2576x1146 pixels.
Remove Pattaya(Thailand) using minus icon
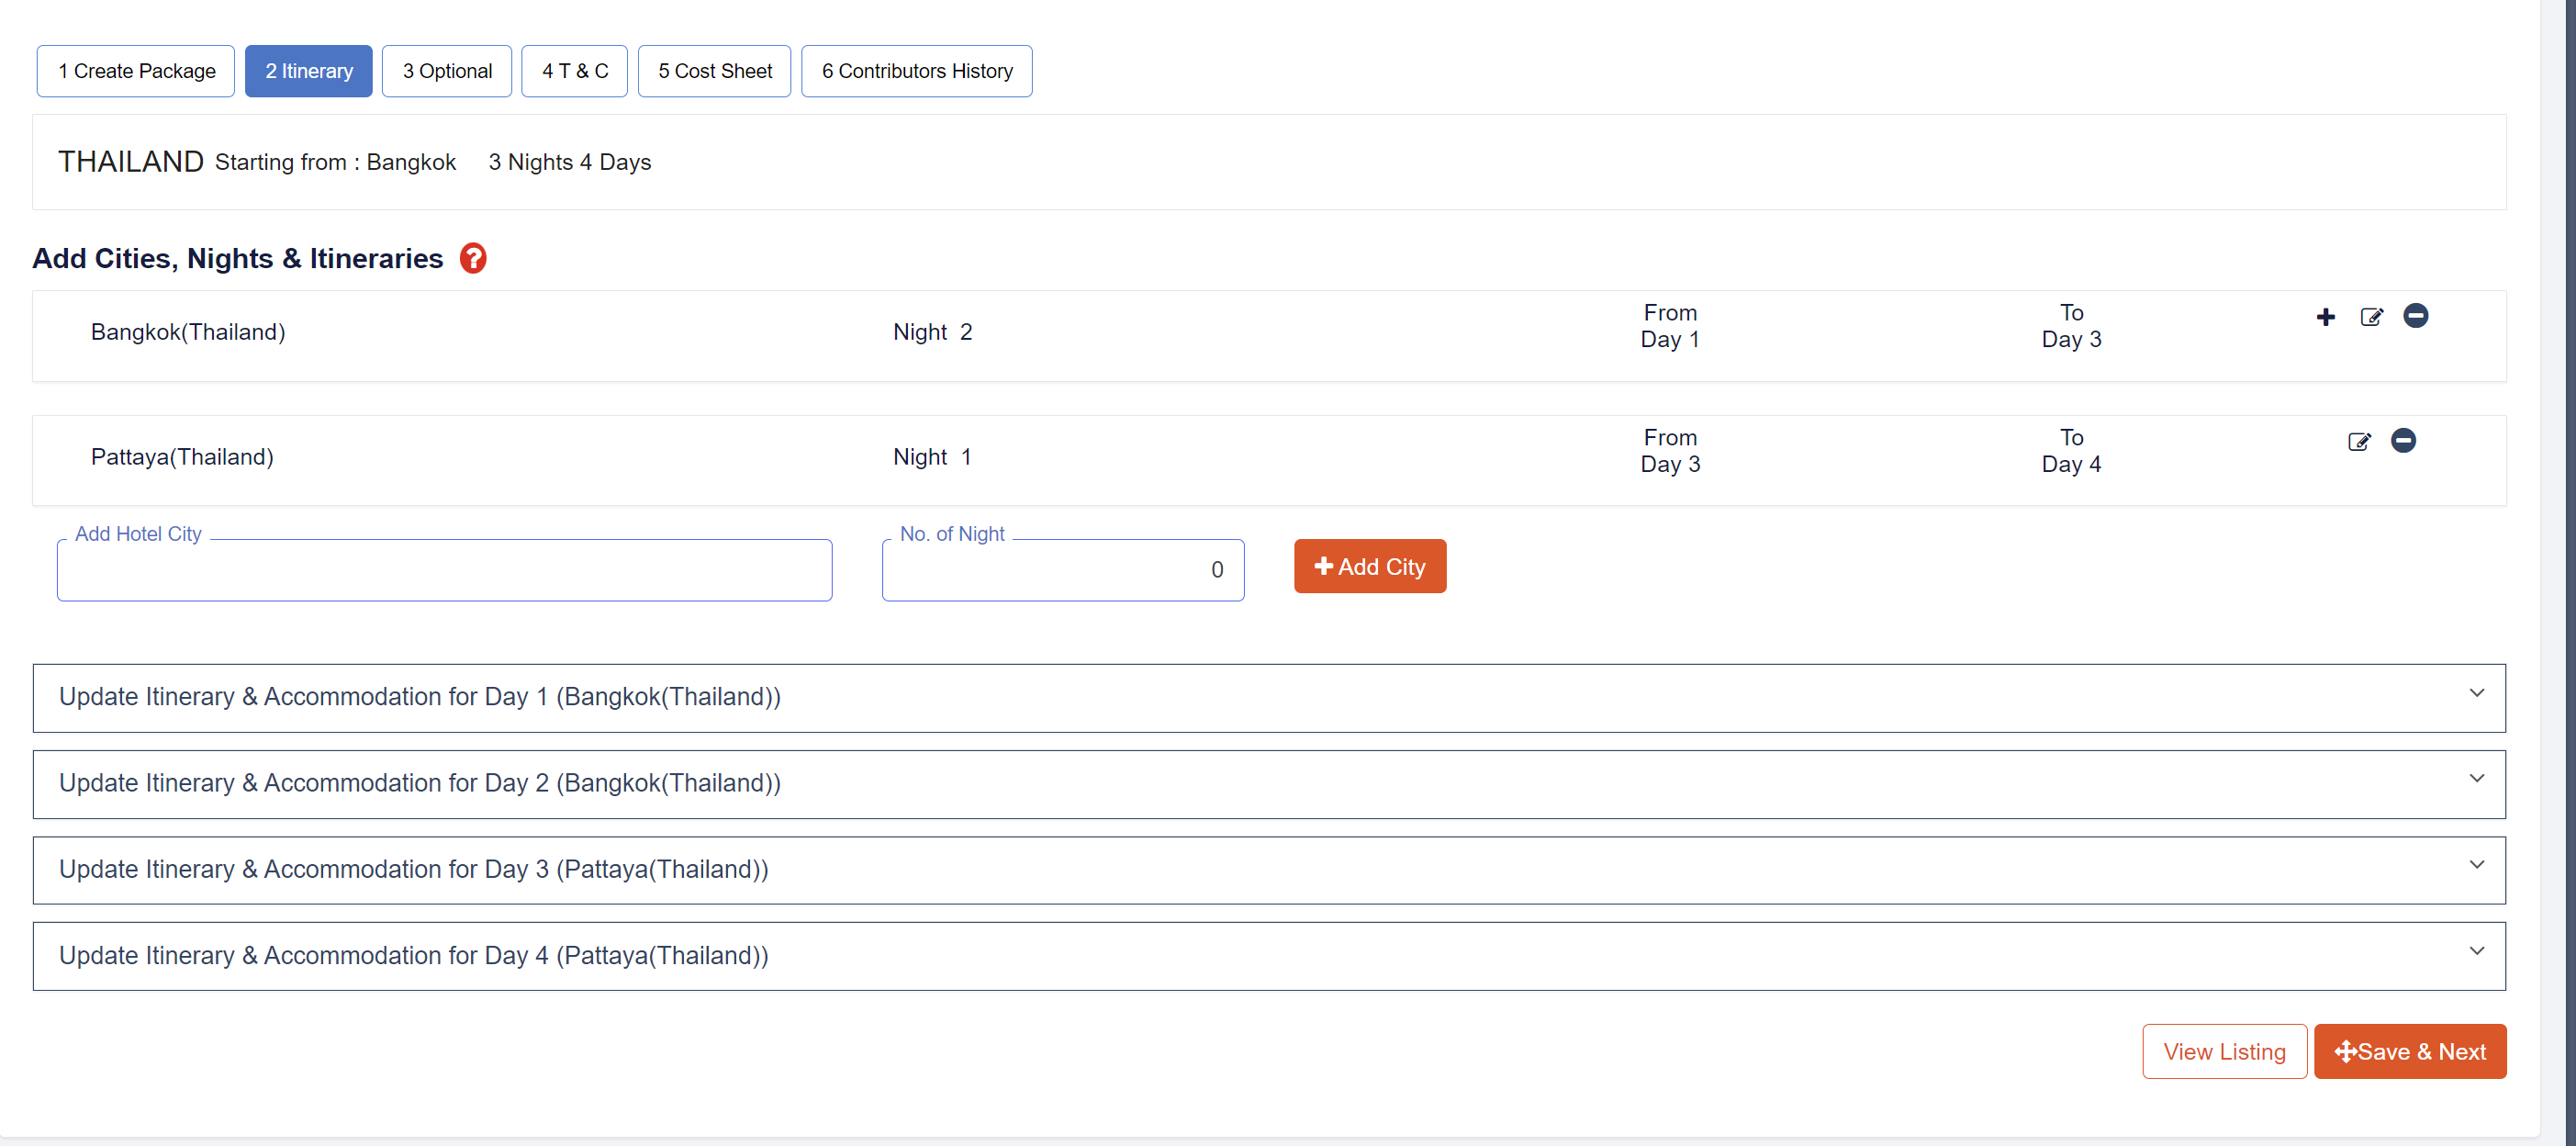pyautogui.click(x=2403, y=441)
